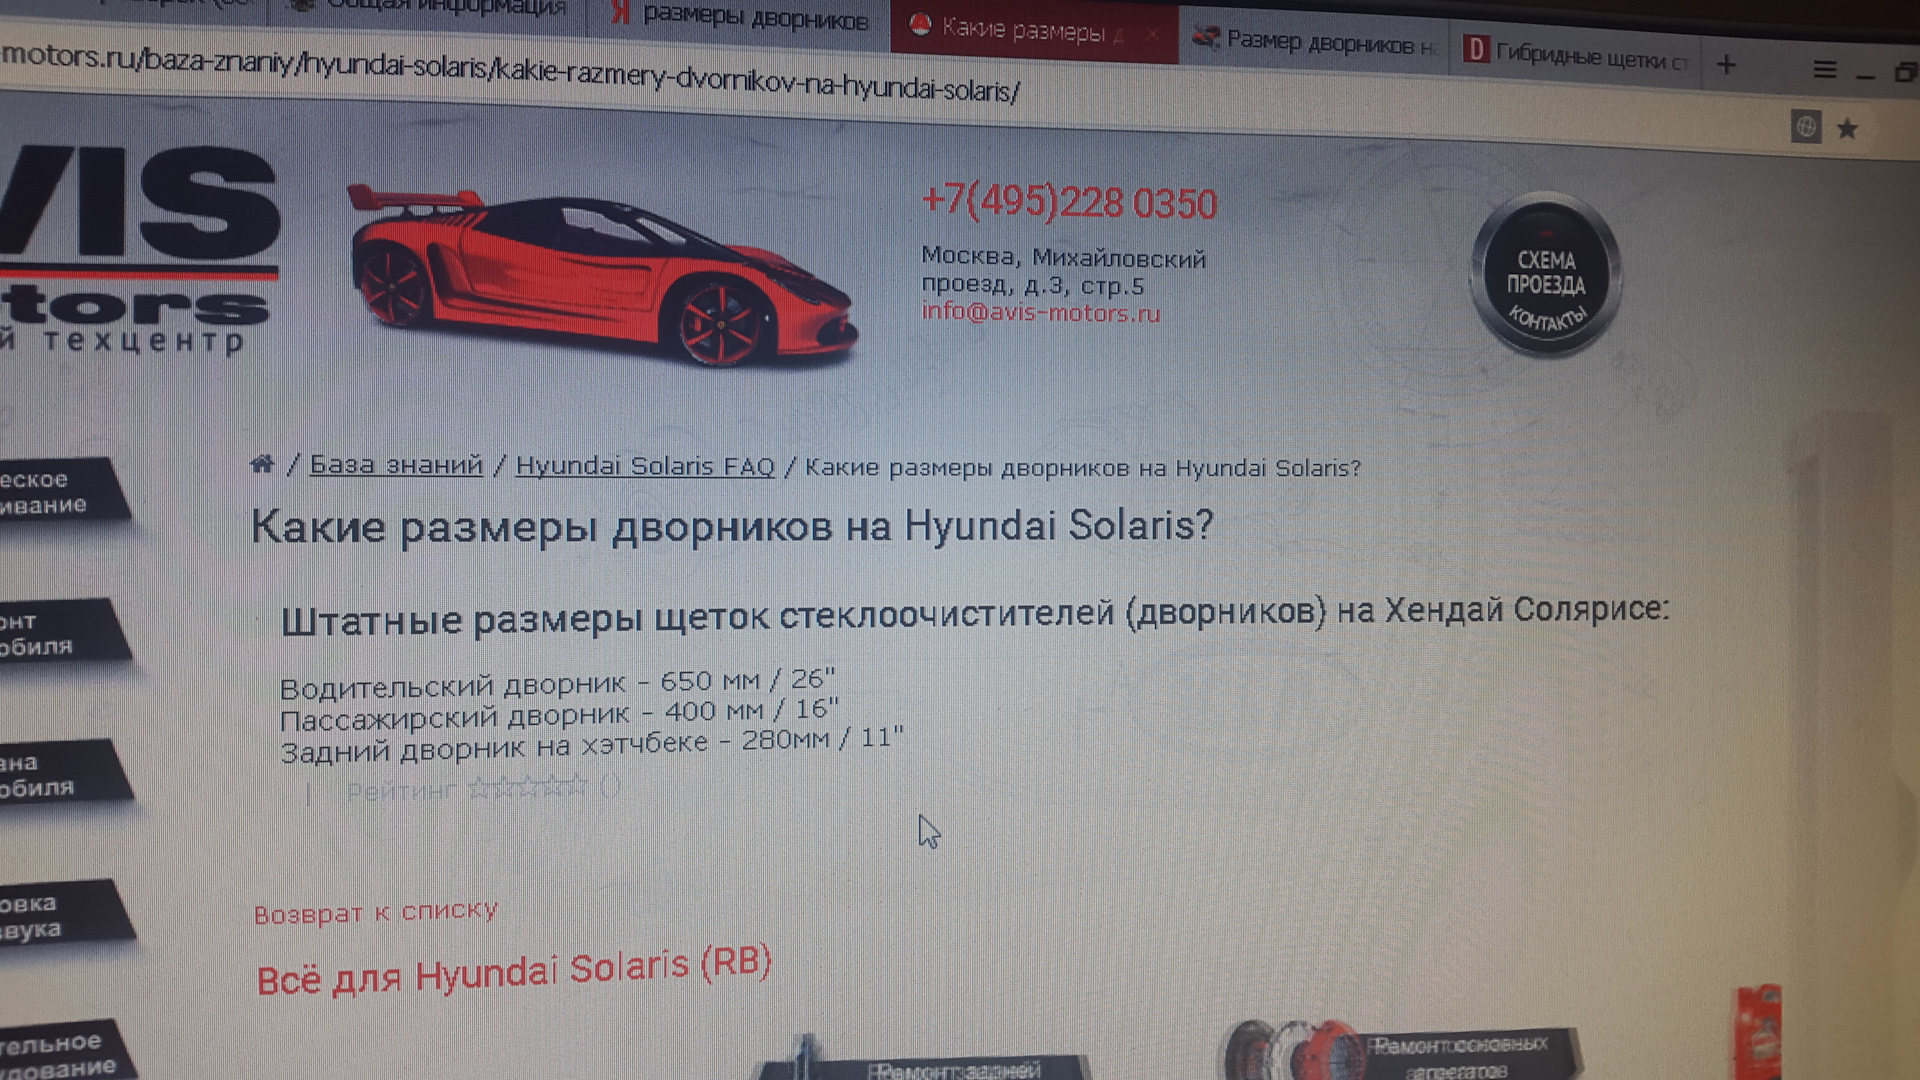Click the info@avis-motors.ru email link

[x=1040, y=312]
